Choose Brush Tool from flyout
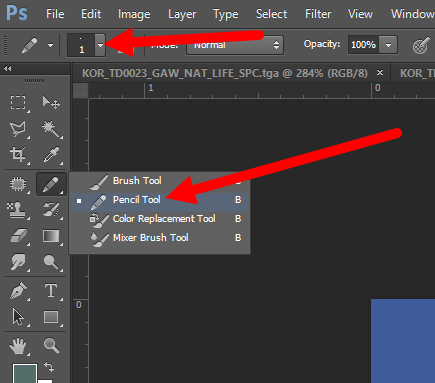This screenshot has width=435, height=383. (160, 181)
